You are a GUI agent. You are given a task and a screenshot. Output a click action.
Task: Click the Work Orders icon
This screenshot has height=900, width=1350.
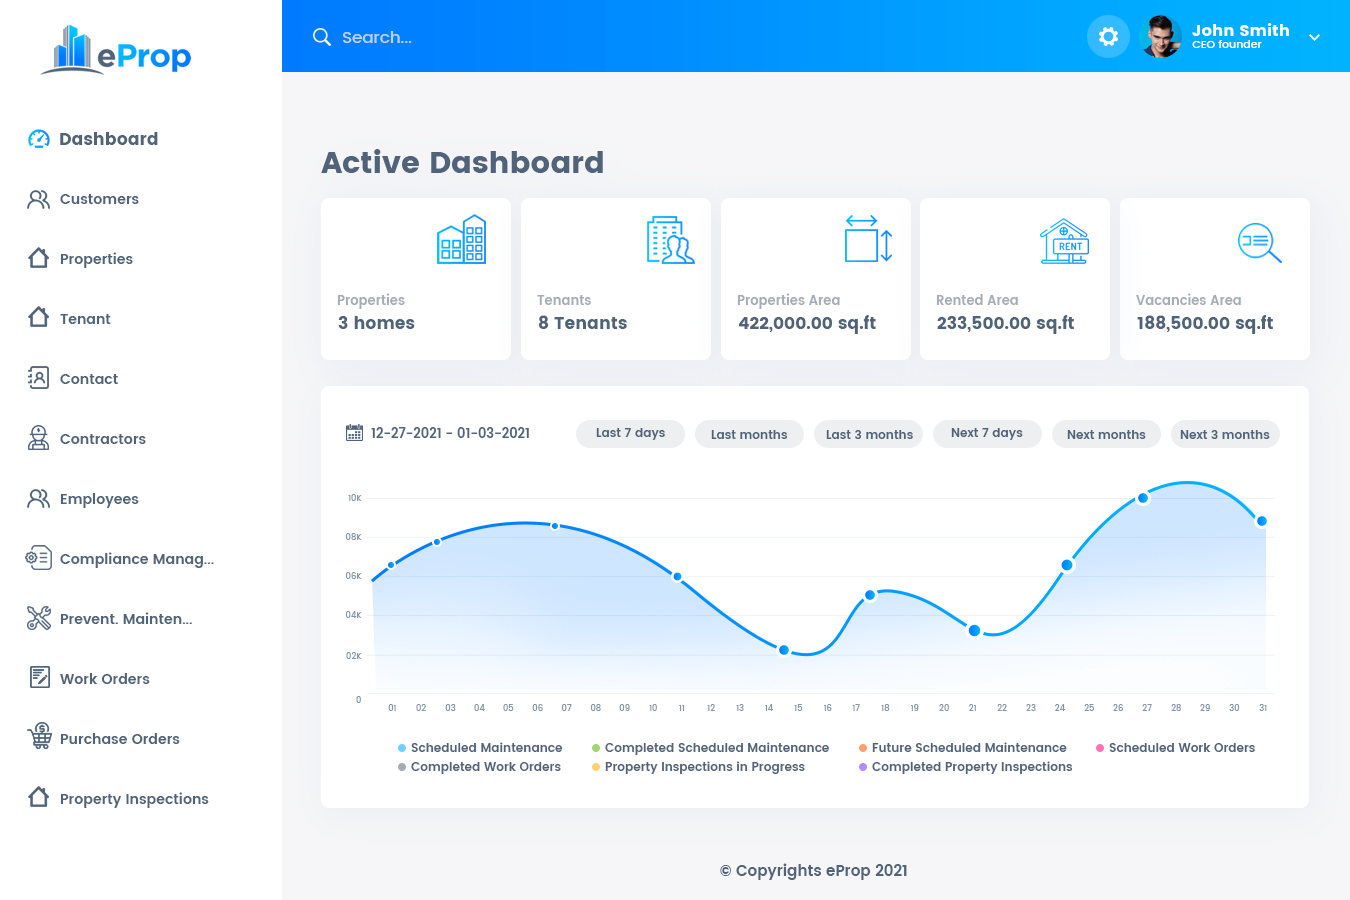pos(38,678)
